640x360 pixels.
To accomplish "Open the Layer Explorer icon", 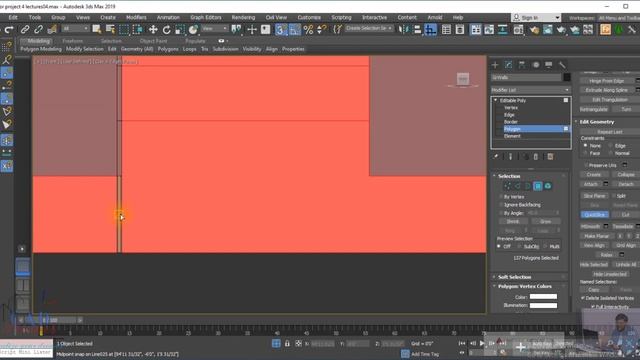I will [460, 29].
